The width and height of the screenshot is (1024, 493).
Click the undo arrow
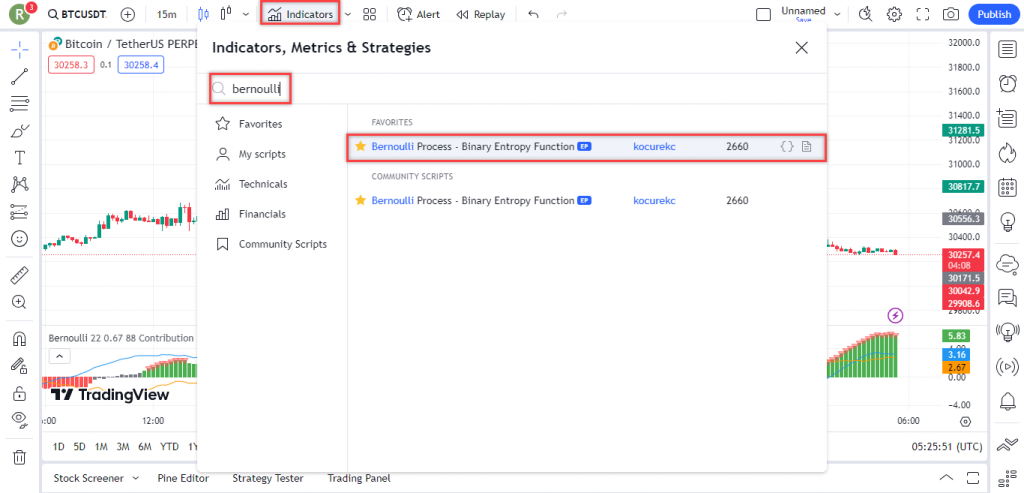tap(533, 14)
